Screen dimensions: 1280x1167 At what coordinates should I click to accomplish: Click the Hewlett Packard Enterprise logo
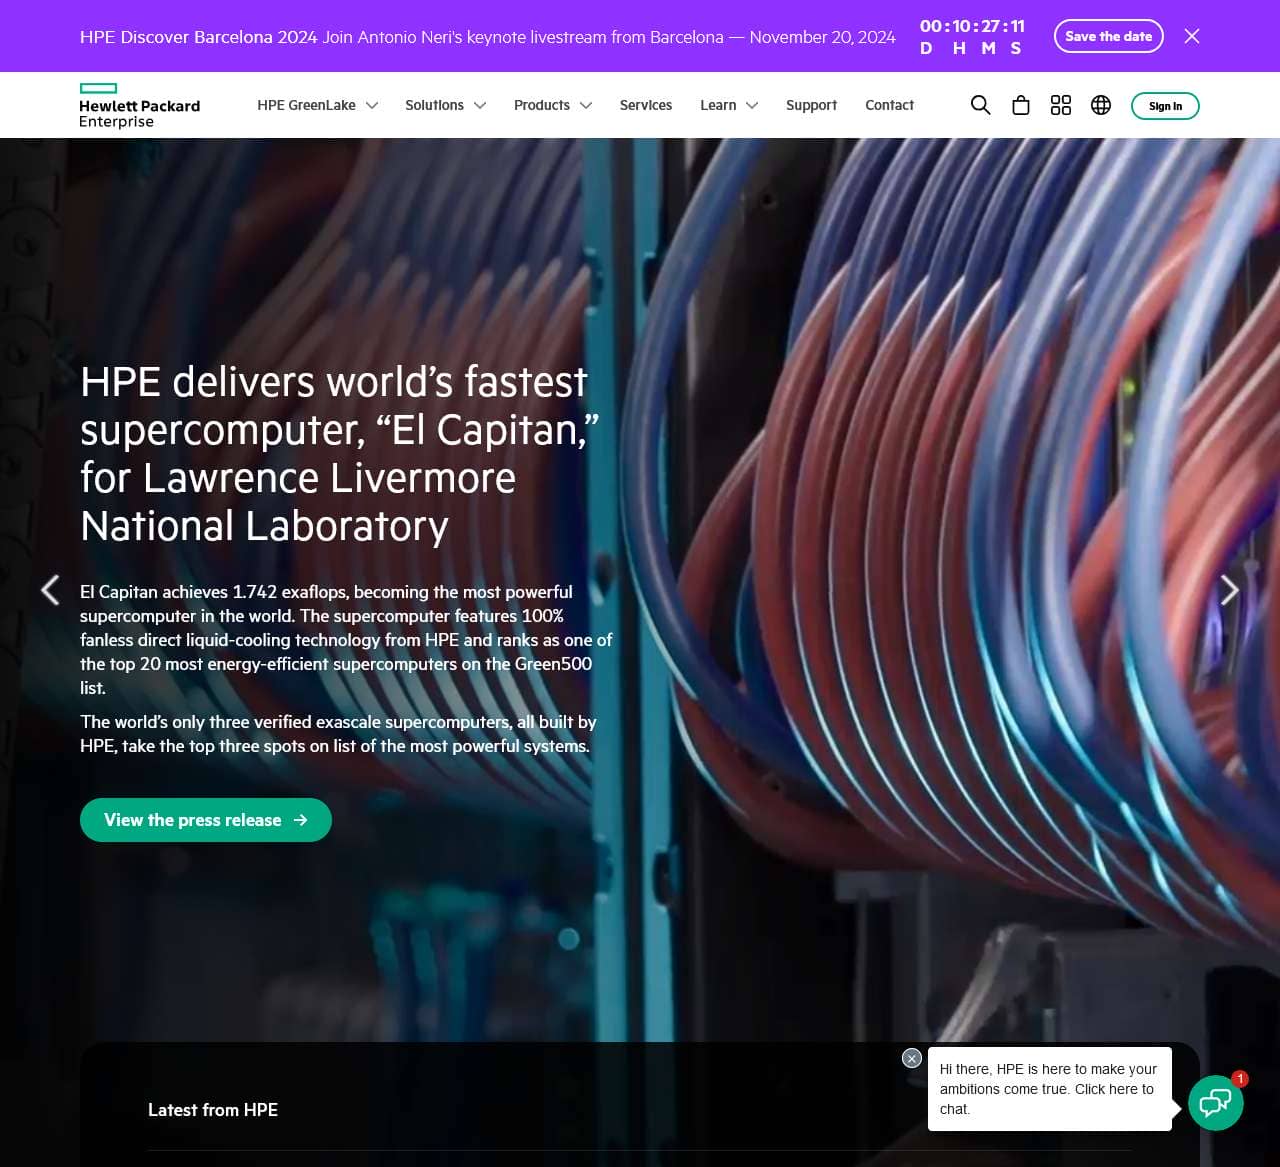[x=140, y=106]
